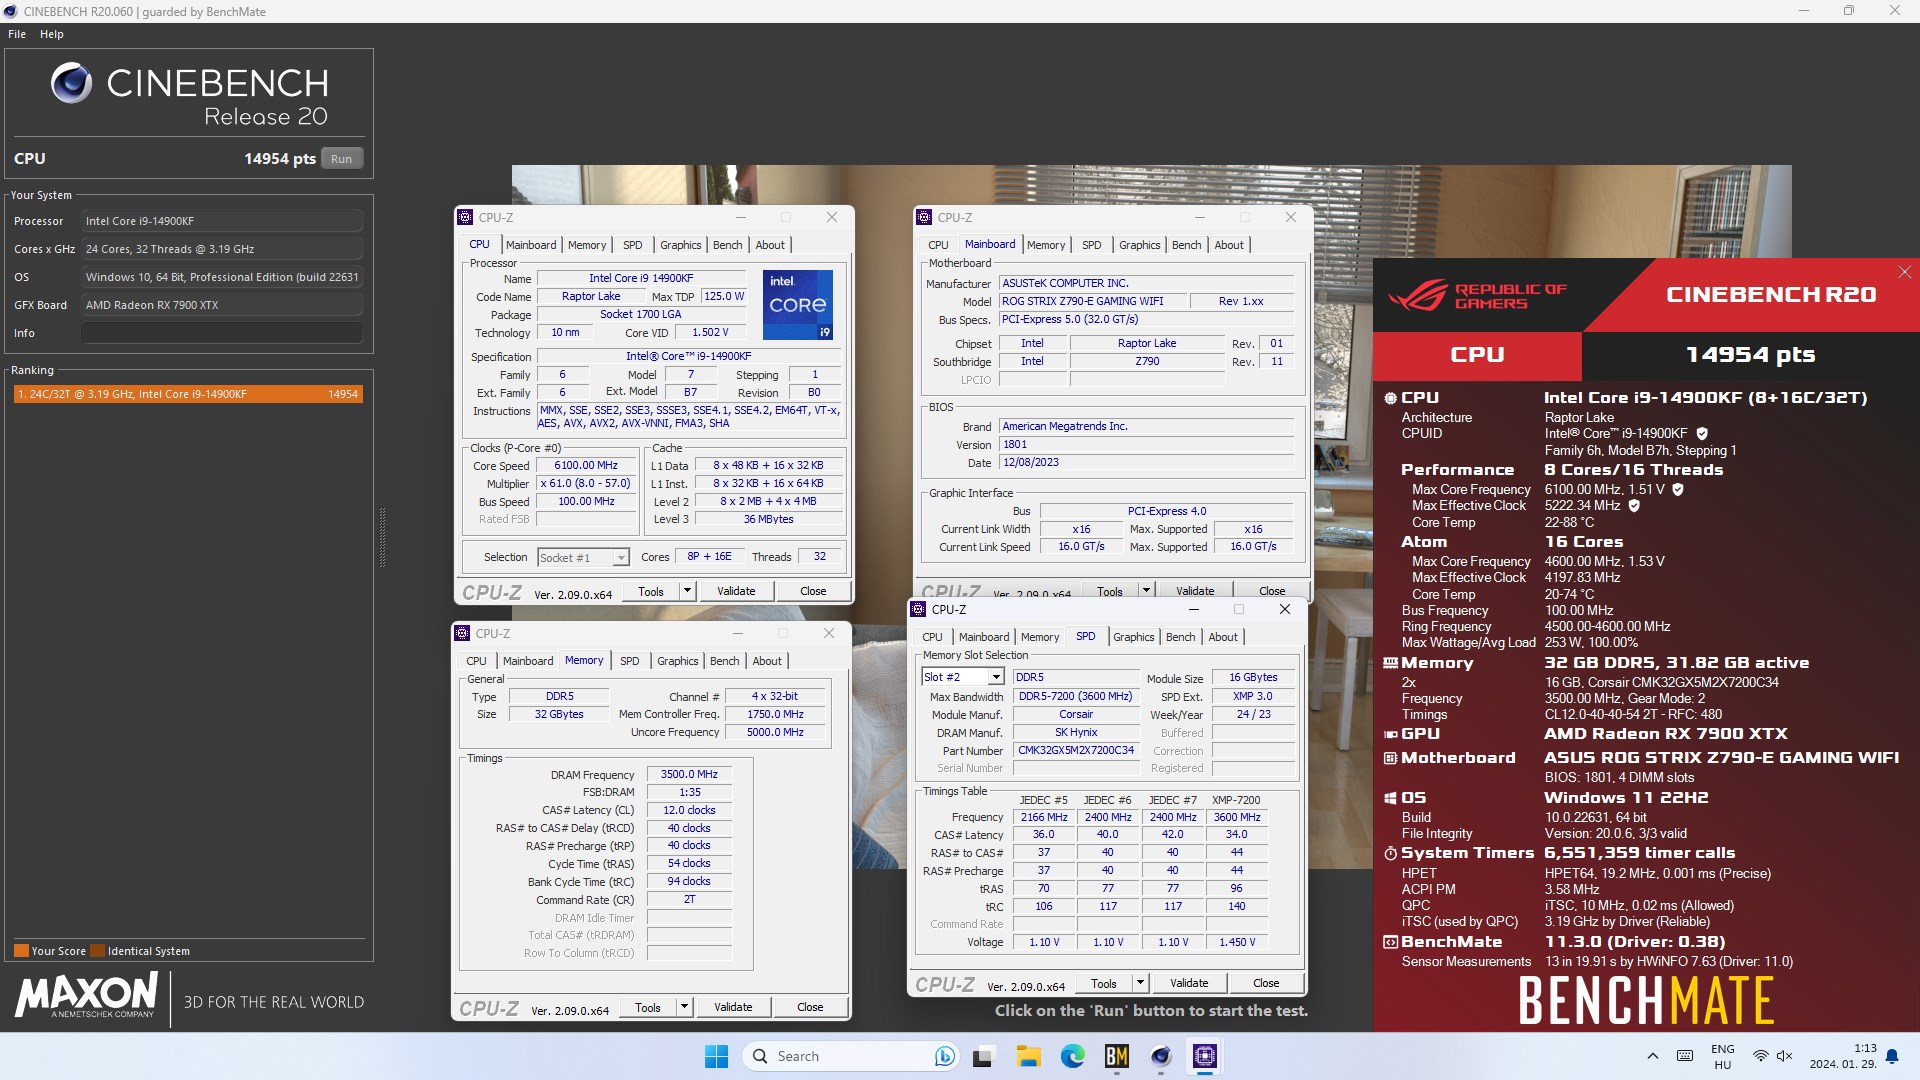The height and width of the screenshot is (1080, 1920).
Task: Click the taskbar Search box
Action: point(850,1056)
